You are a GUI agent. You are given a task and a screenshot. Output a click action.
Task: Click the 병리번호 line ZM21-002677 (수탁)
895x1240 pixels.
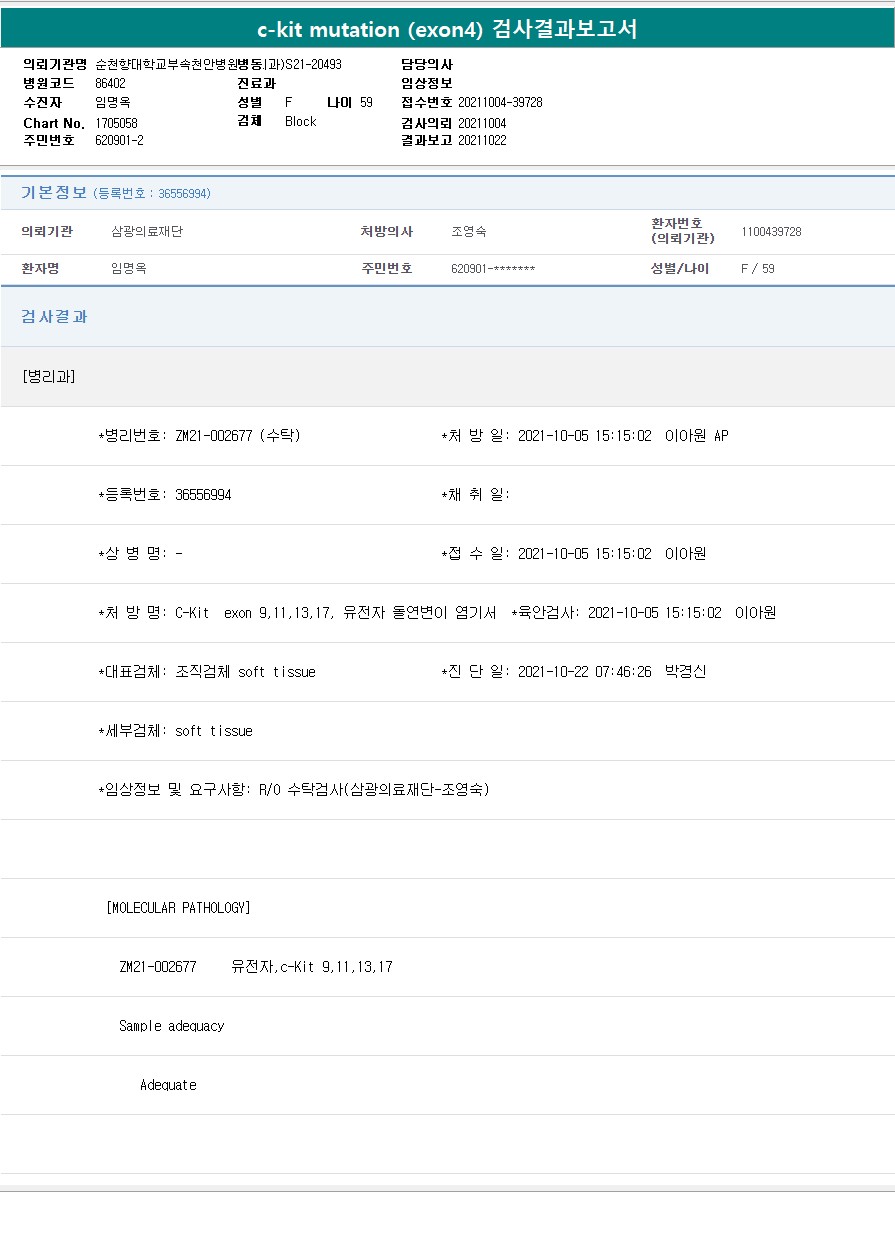[199, 436]
